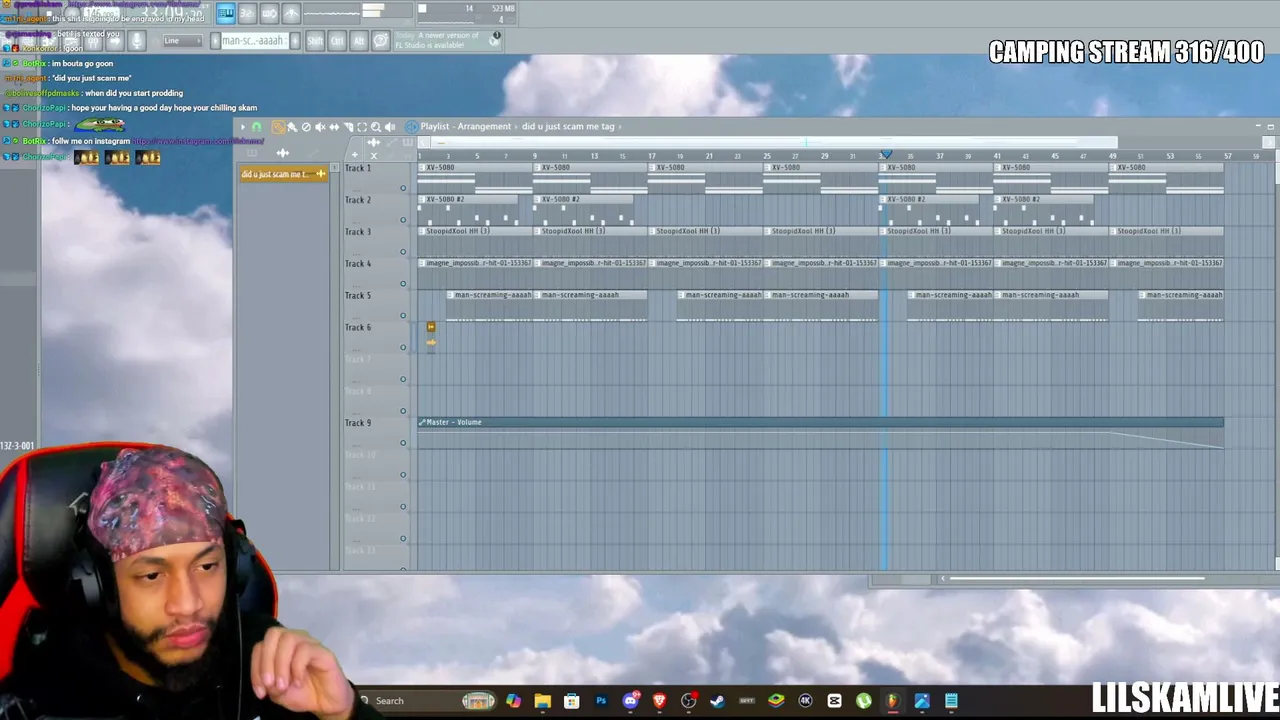Screen dimensions: 1280x720
Task: Click the blue playhead marker on ruler
Action: click(x=885, y=155)
